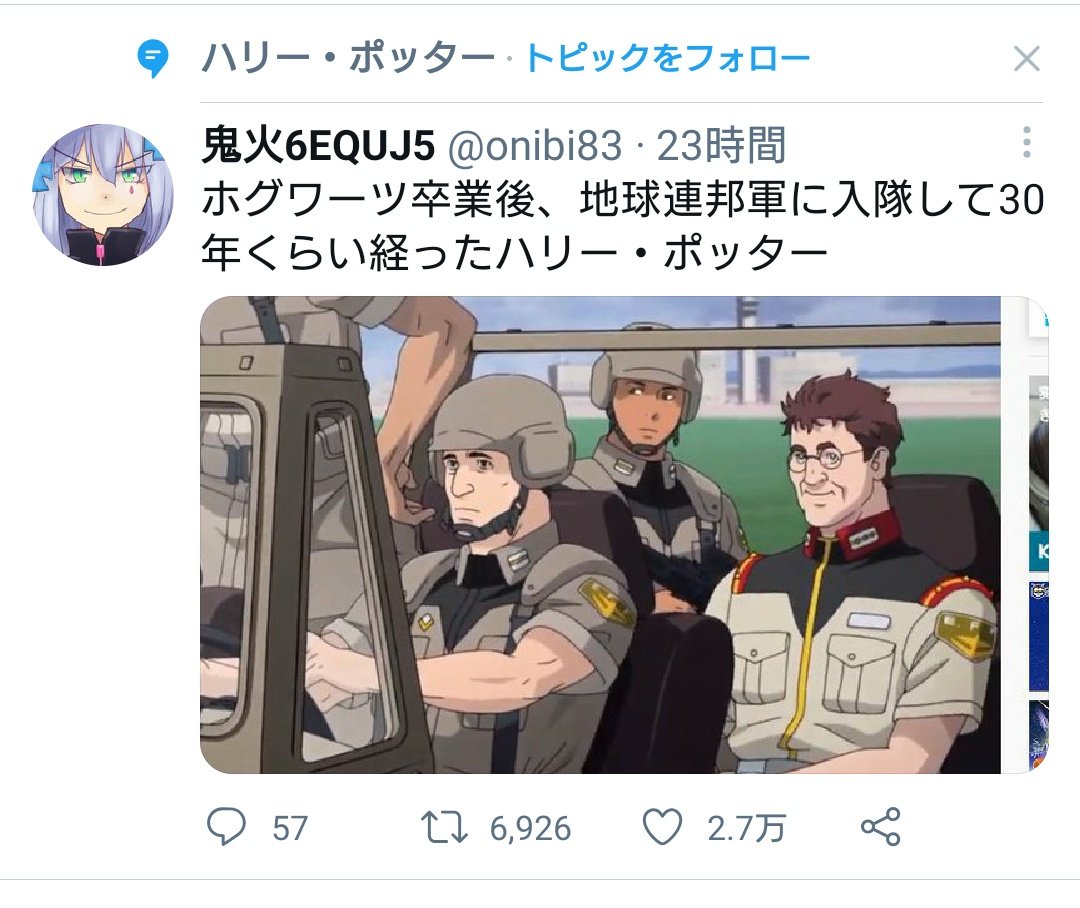This screenshot has height=908, width=1080.
Task: Click the blue topic speech-bubble icon
Action: pyautogui.click(x=152, y=58)
